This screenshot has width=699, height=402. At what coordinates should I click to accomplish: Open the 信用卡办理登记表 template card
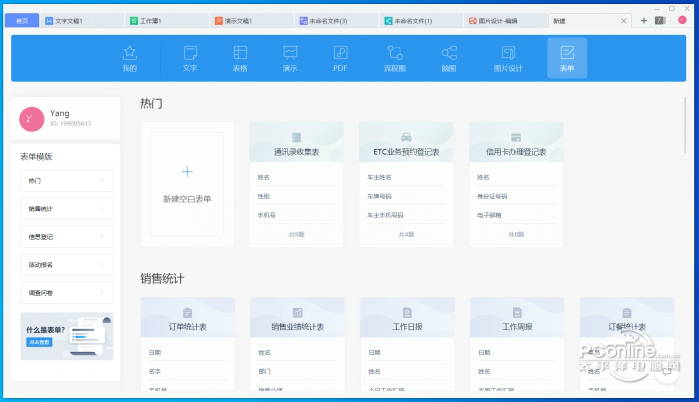(x=516, y=184)
